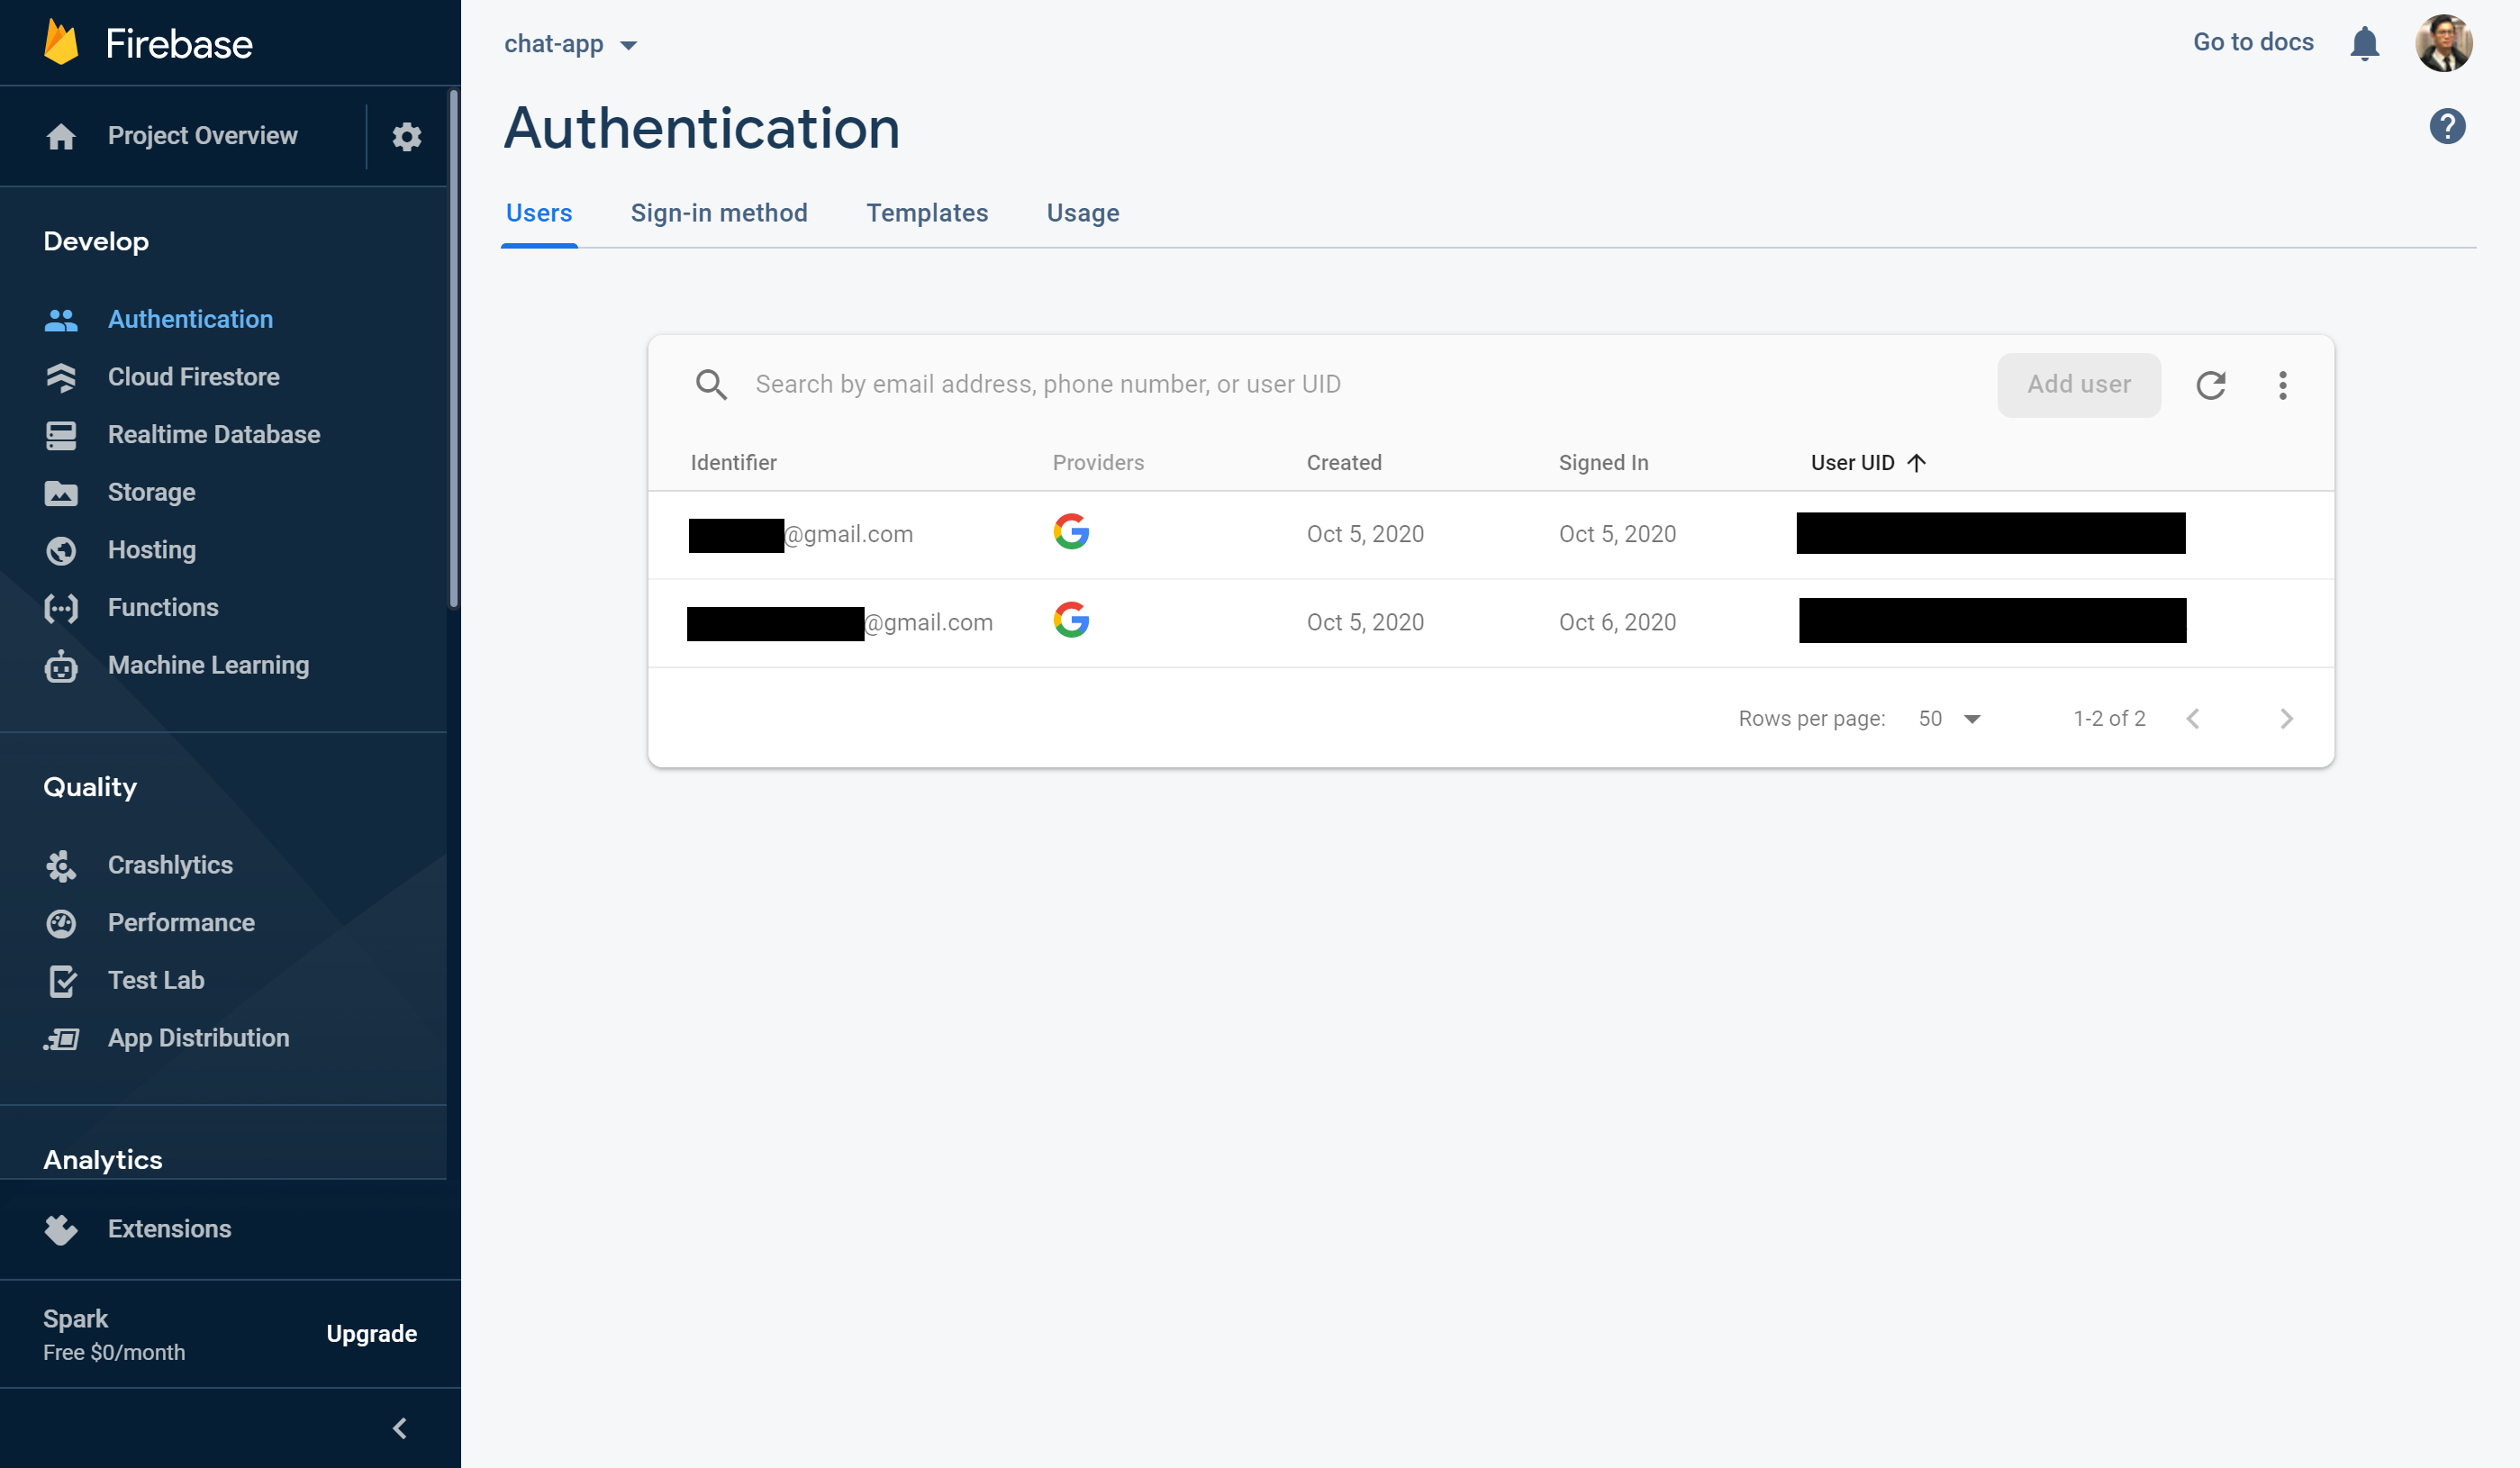2520x1468 pixels.
Task: Click the Cloud Firestore sidebar icon
Action: click(61, 377)
